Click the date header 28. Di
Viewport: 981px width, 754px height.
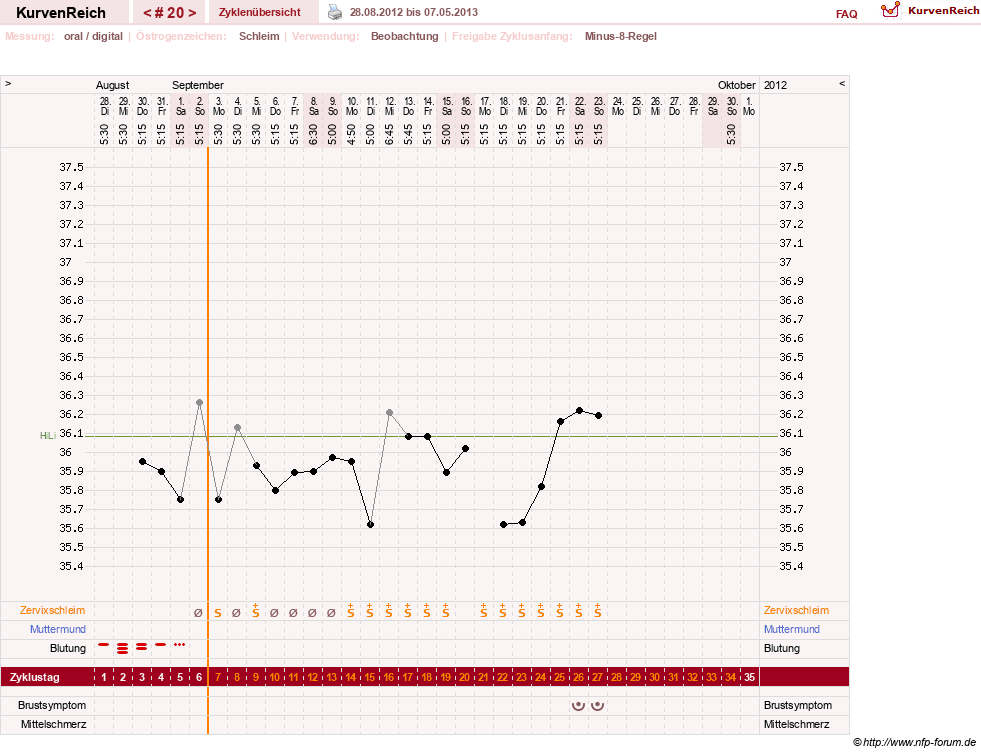(x=104, y=106)
